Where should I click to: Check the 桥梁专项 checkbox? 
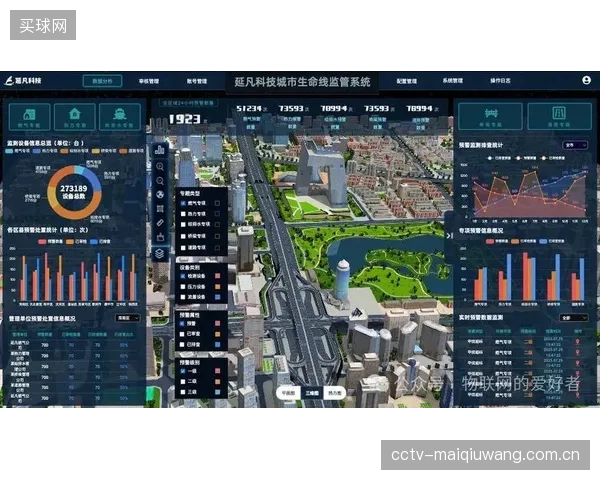183,237
